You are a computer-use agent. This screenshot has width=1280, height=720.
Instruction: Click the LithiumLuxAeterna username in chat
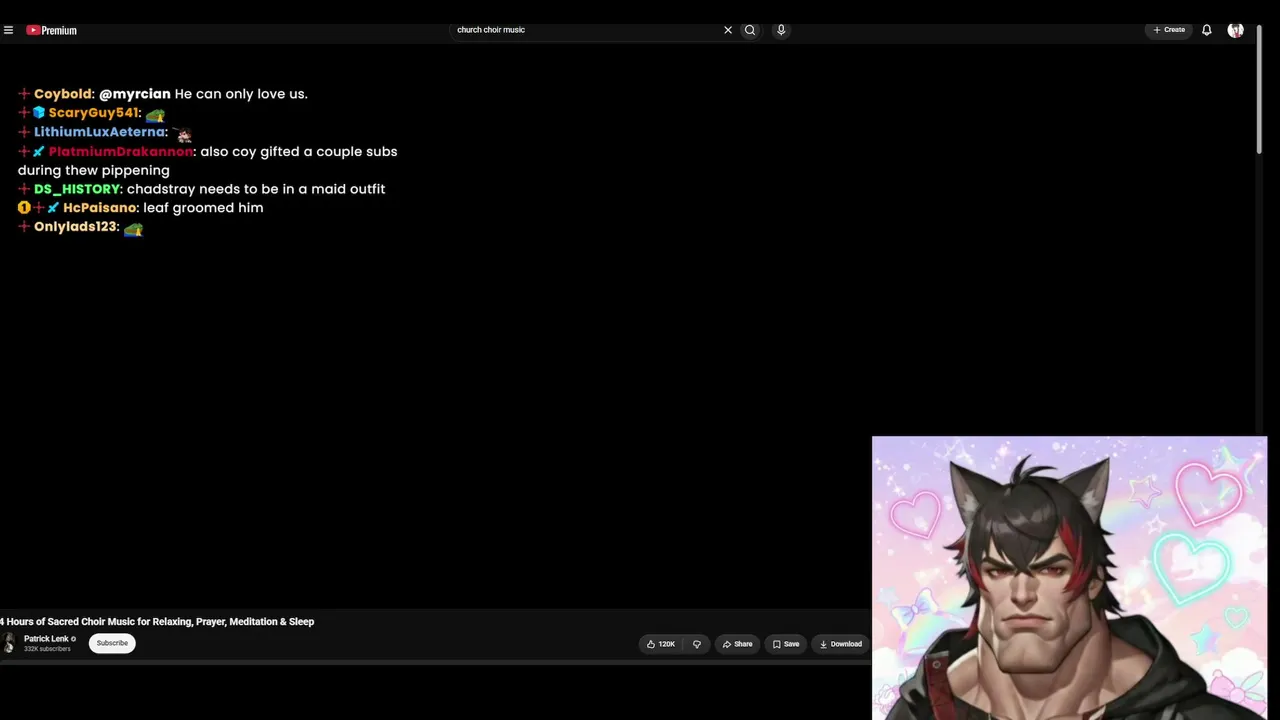[99, 132]
